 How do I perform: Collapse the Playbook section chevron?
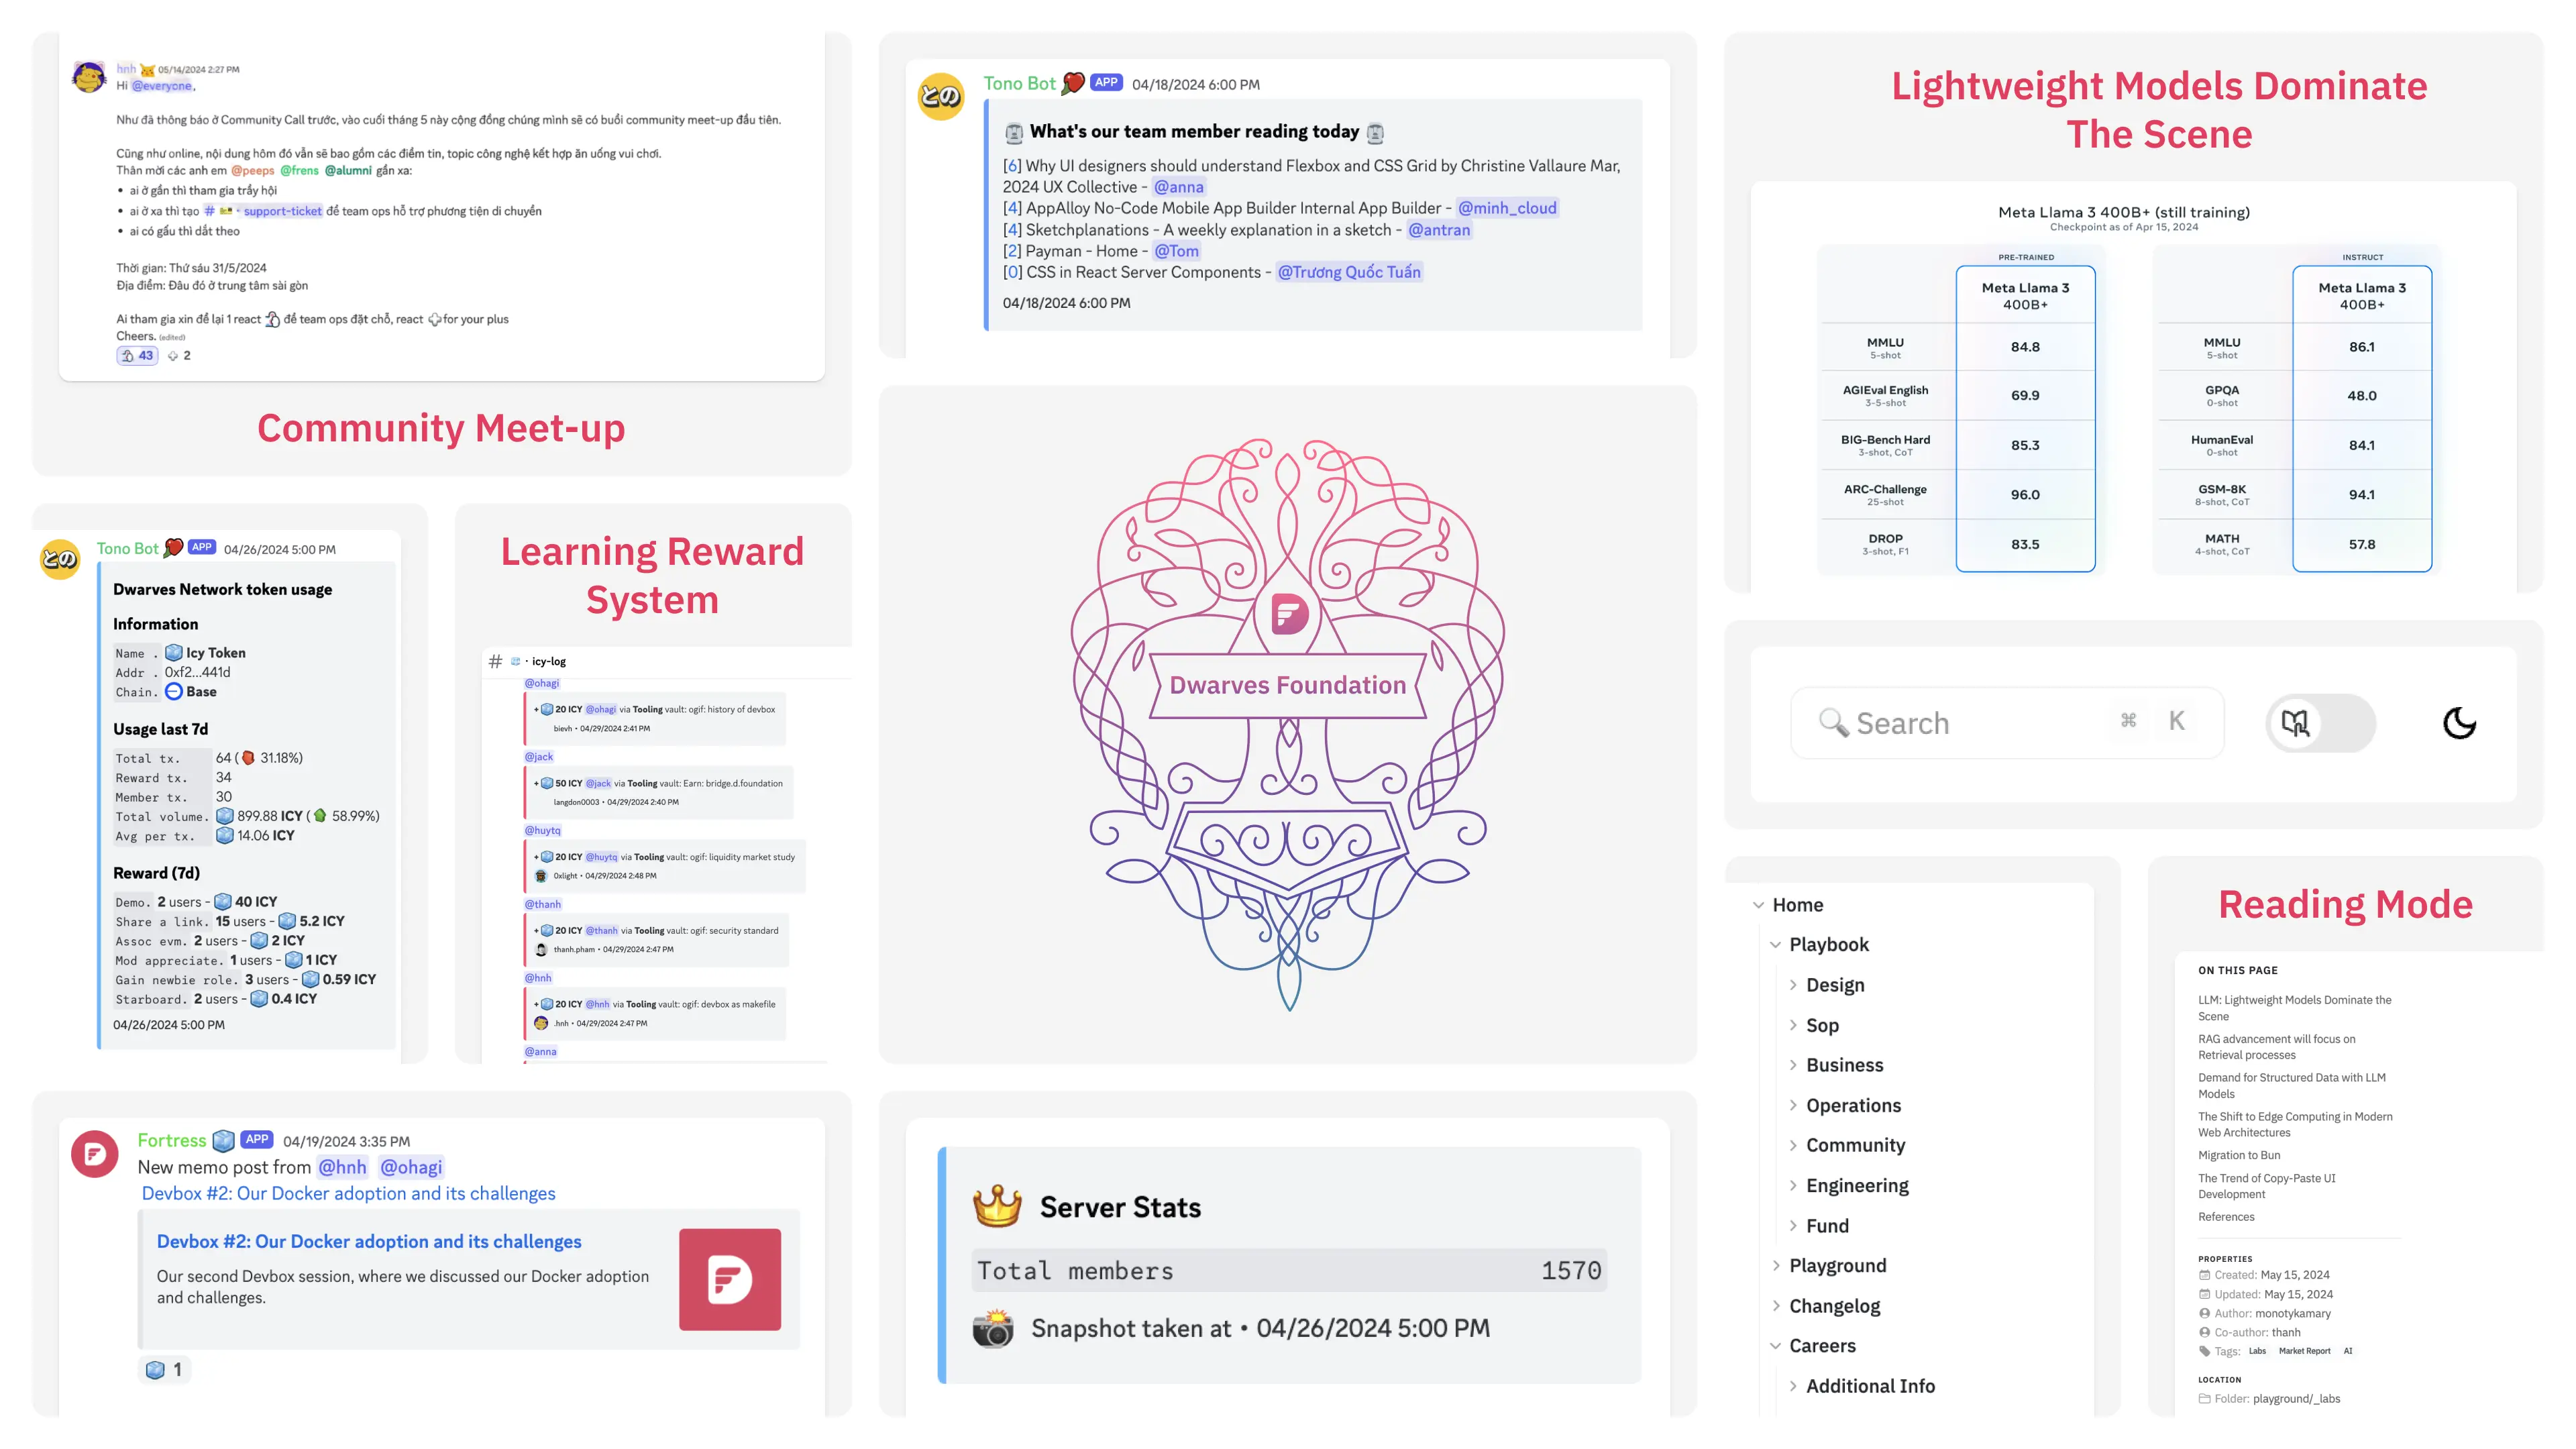(1775, 945)
